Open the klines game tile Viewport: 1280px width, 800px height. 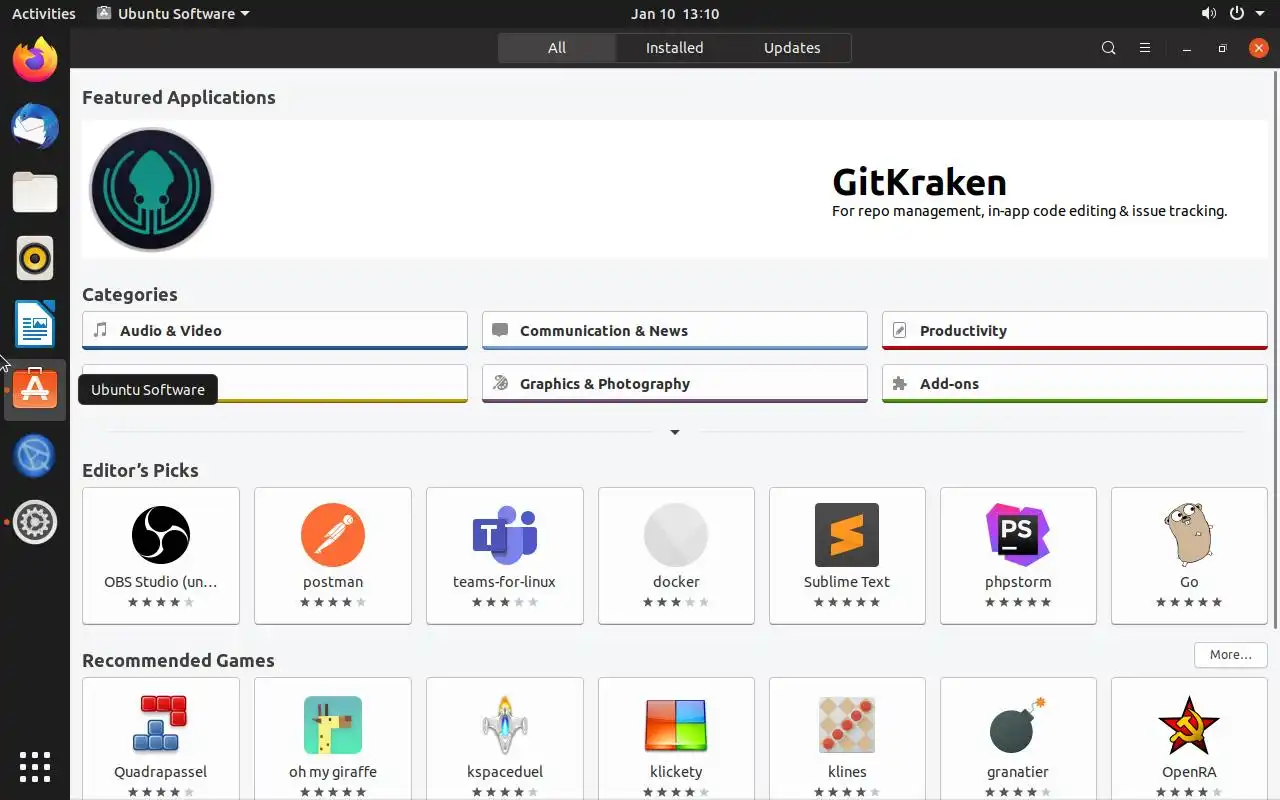click(x=847, y=739)
